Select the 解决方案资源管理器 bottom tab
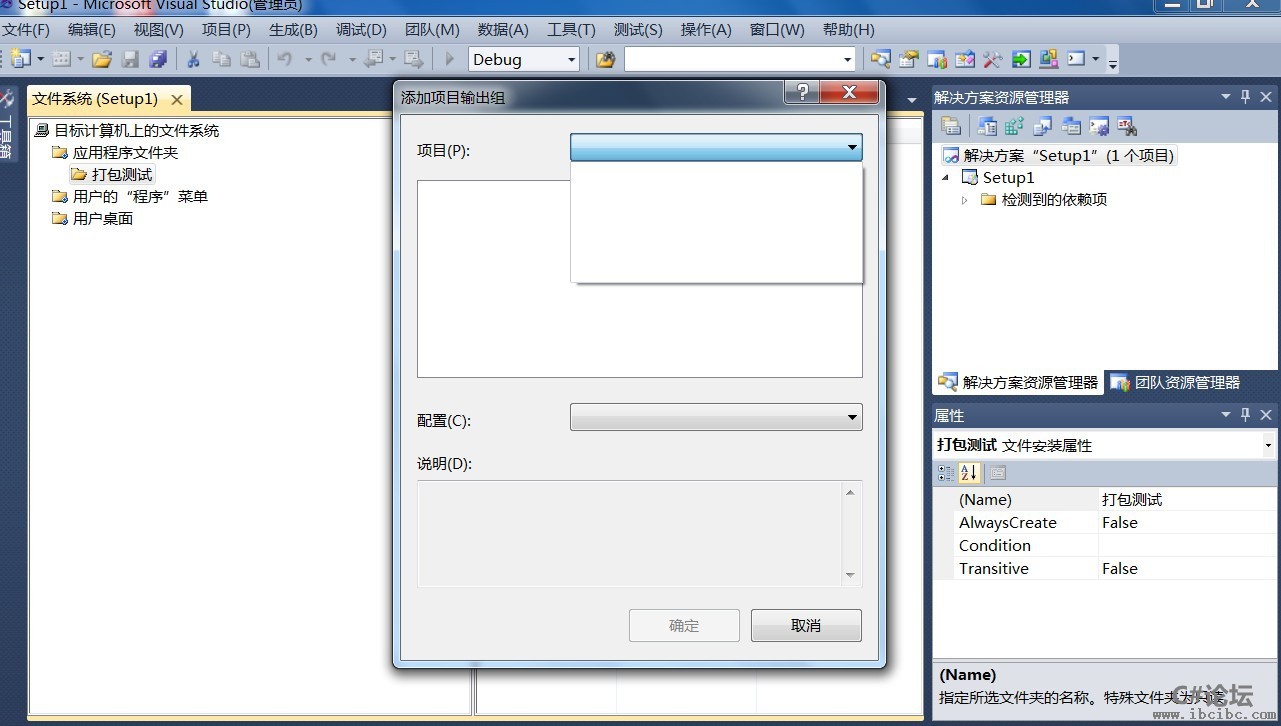Image resolution: width=1281 pixels, height=726 pixels. pyautogui.click(x=1018, y=382)
